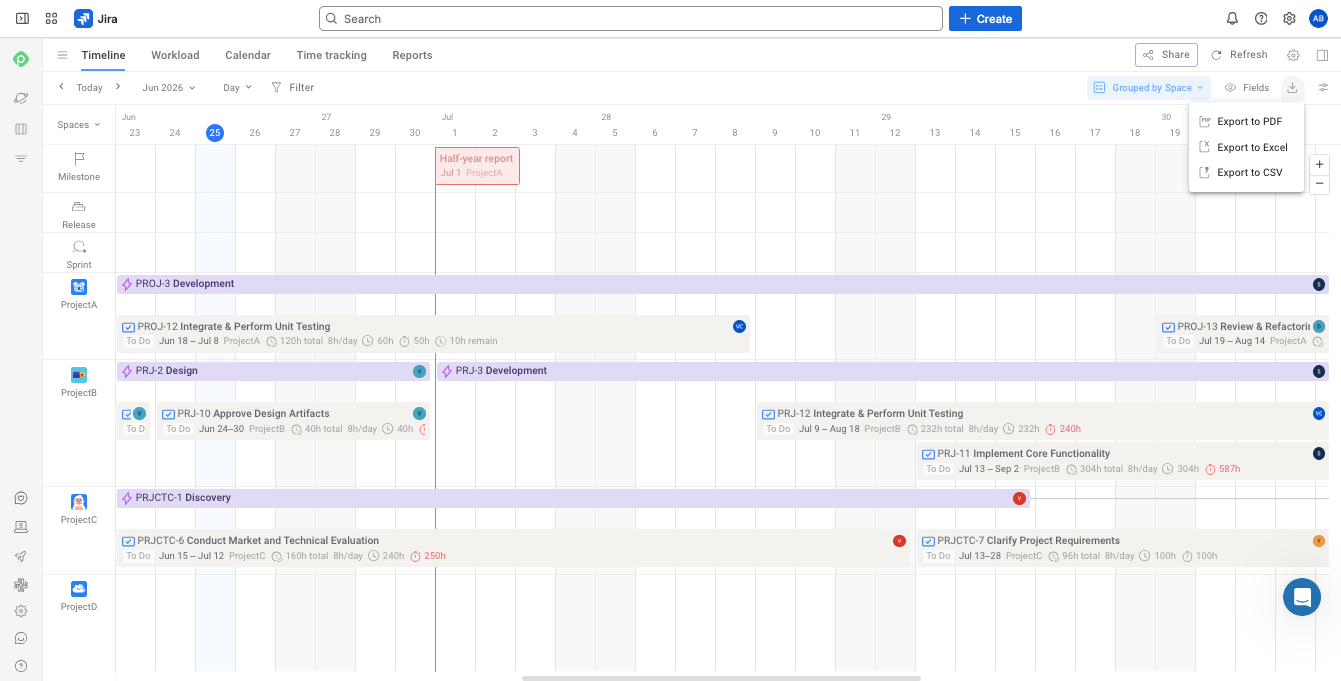Image resolution: width=1341 pixels, height=681 pixels.
Task: Open the Slack icon in left sidebar
Action: [21, 584]
